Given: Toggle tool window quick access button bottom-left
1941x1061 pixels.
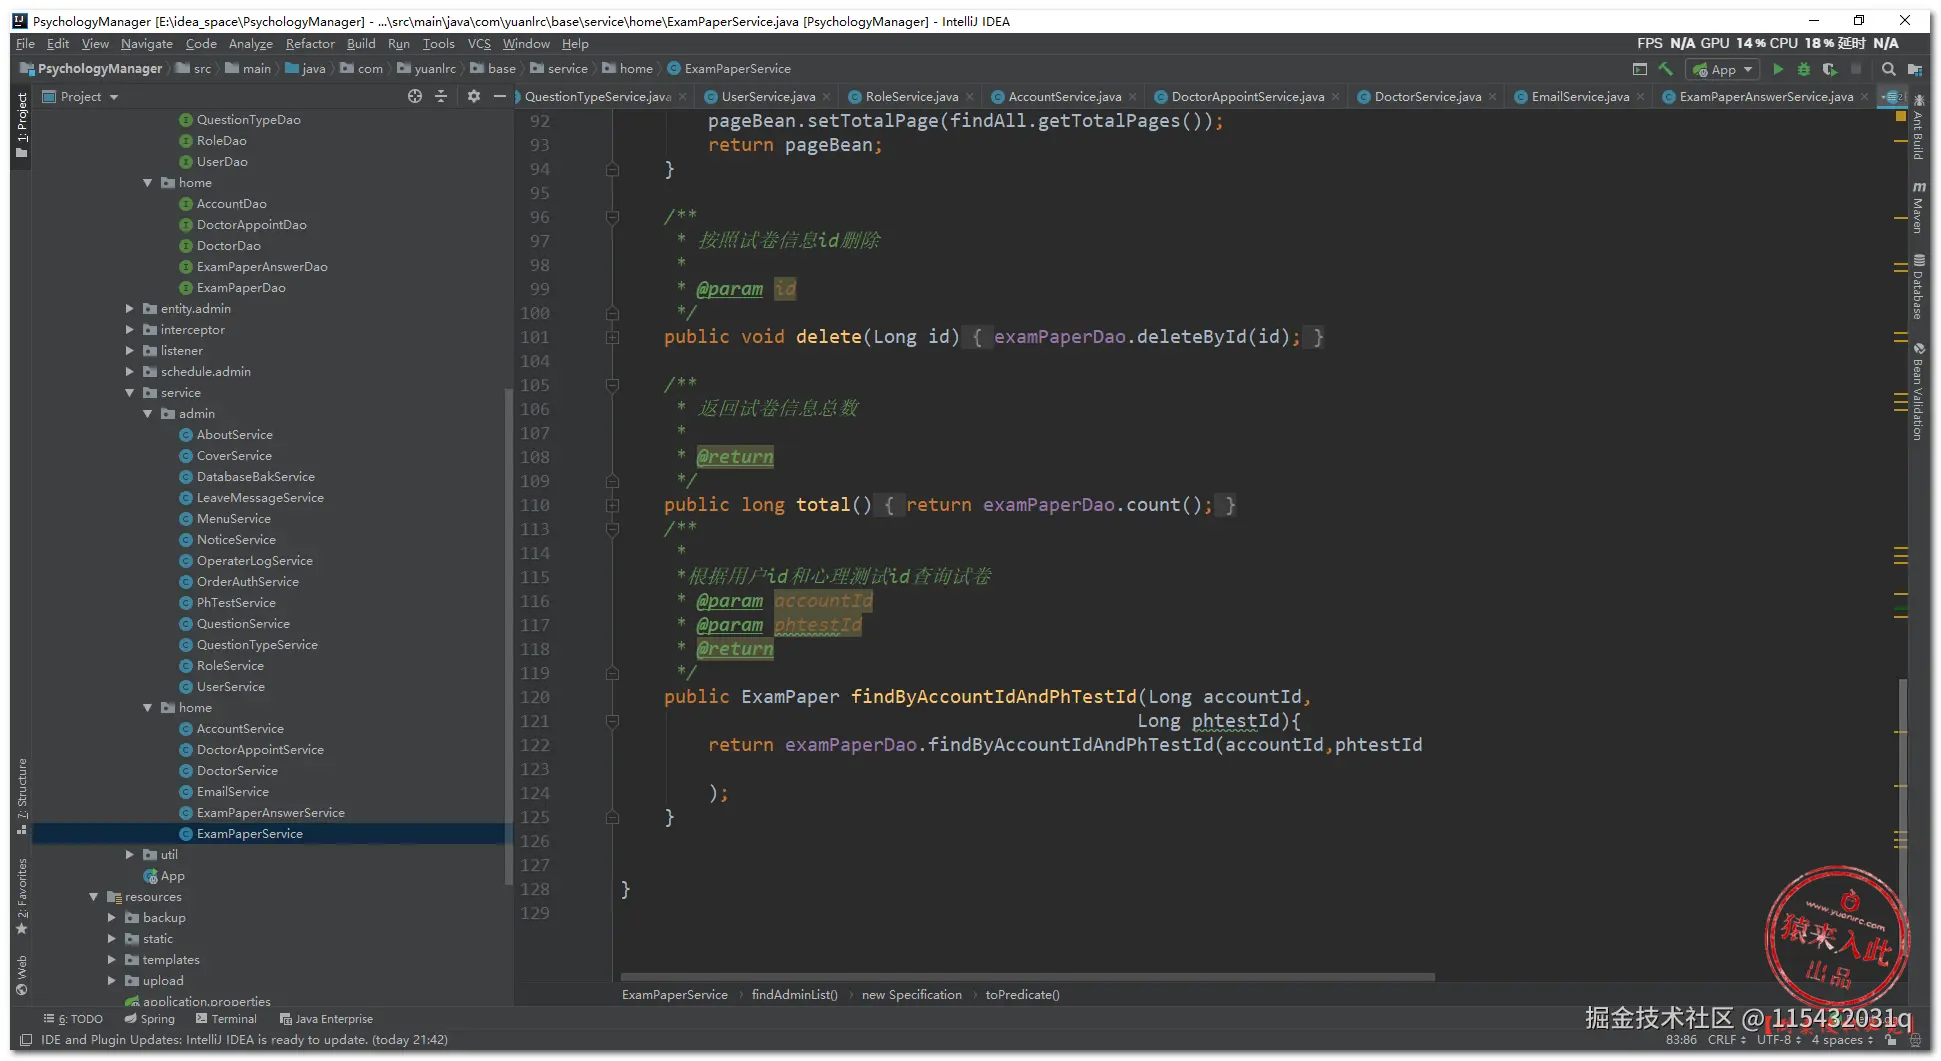Looking at the screenshot, I should pos(26,1040).
